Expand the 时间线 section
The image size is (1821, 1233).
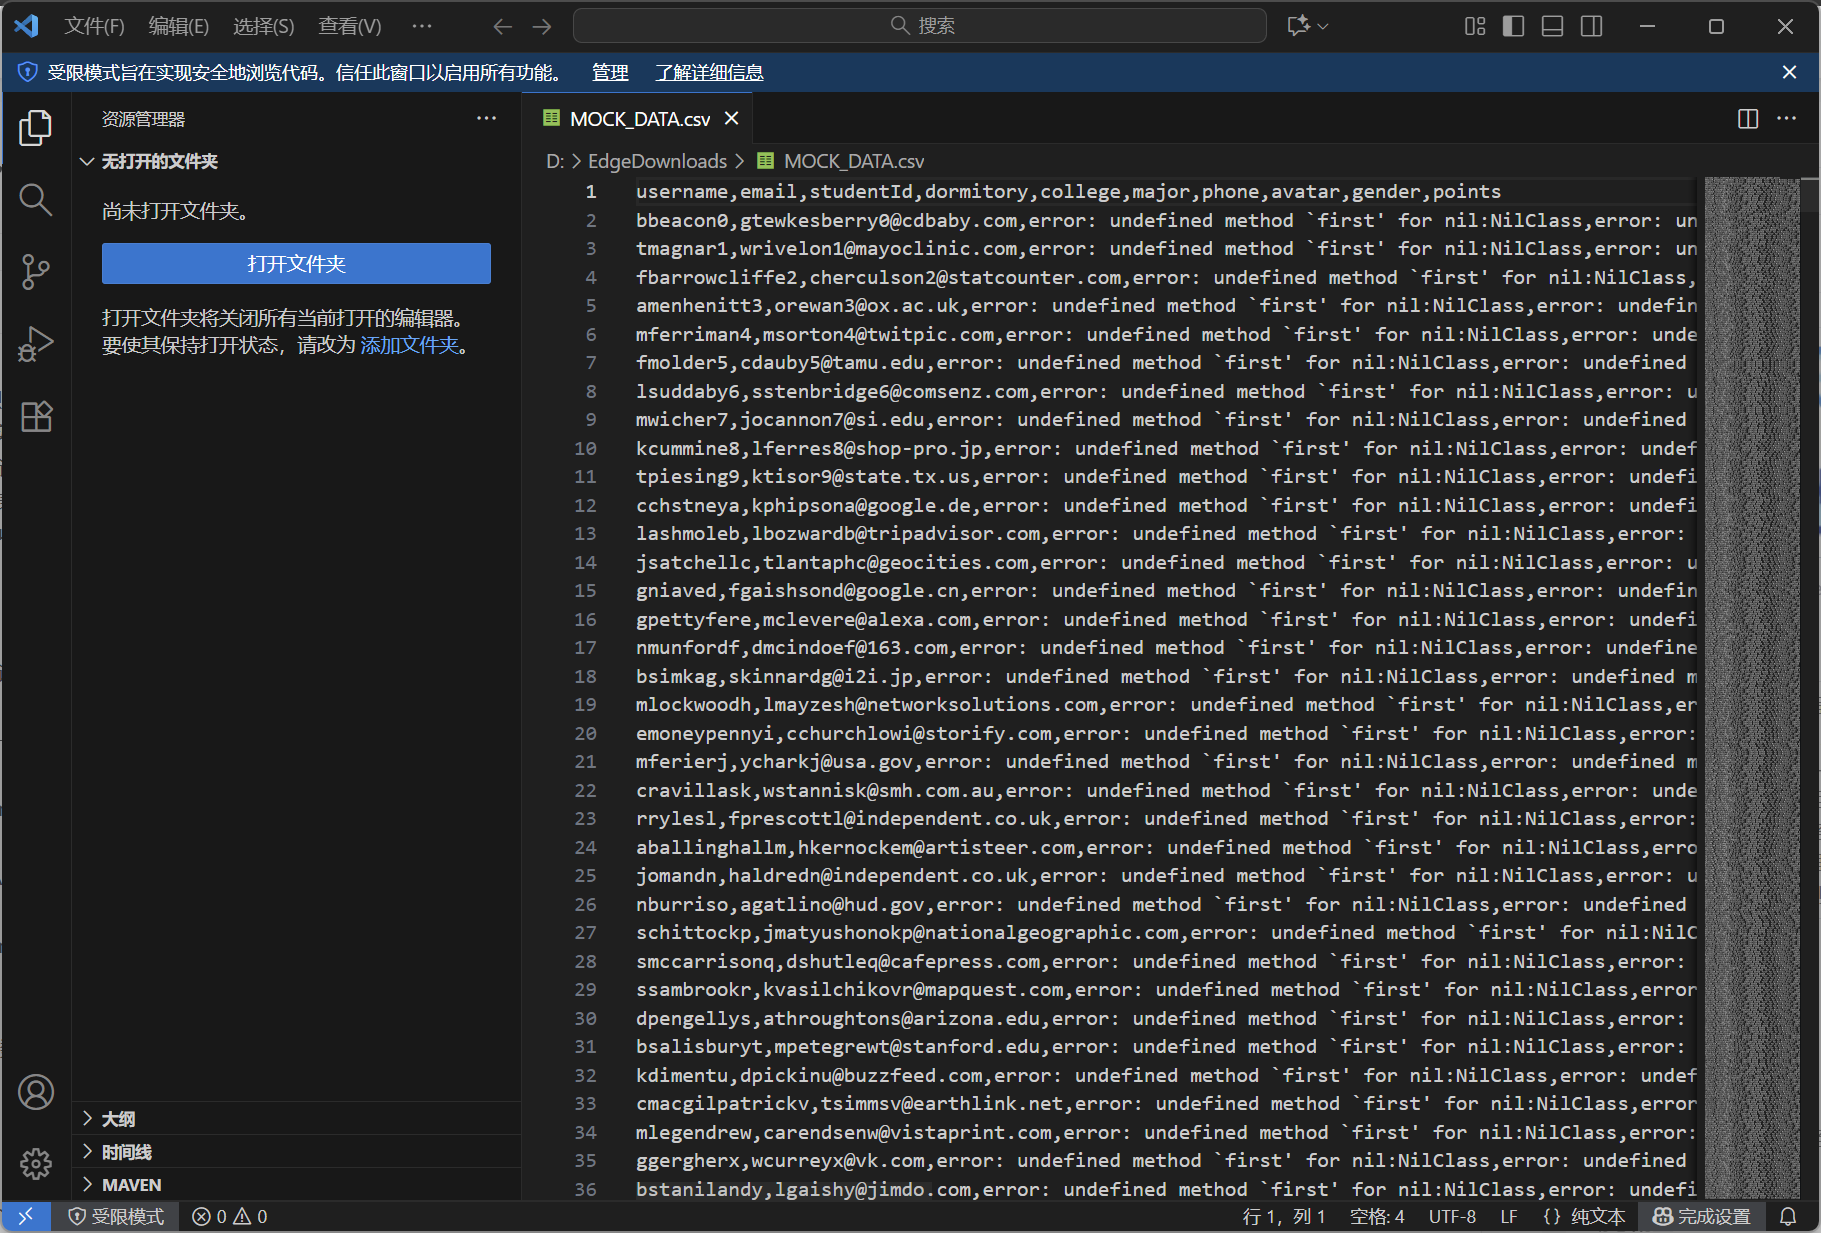[296, 1152]
